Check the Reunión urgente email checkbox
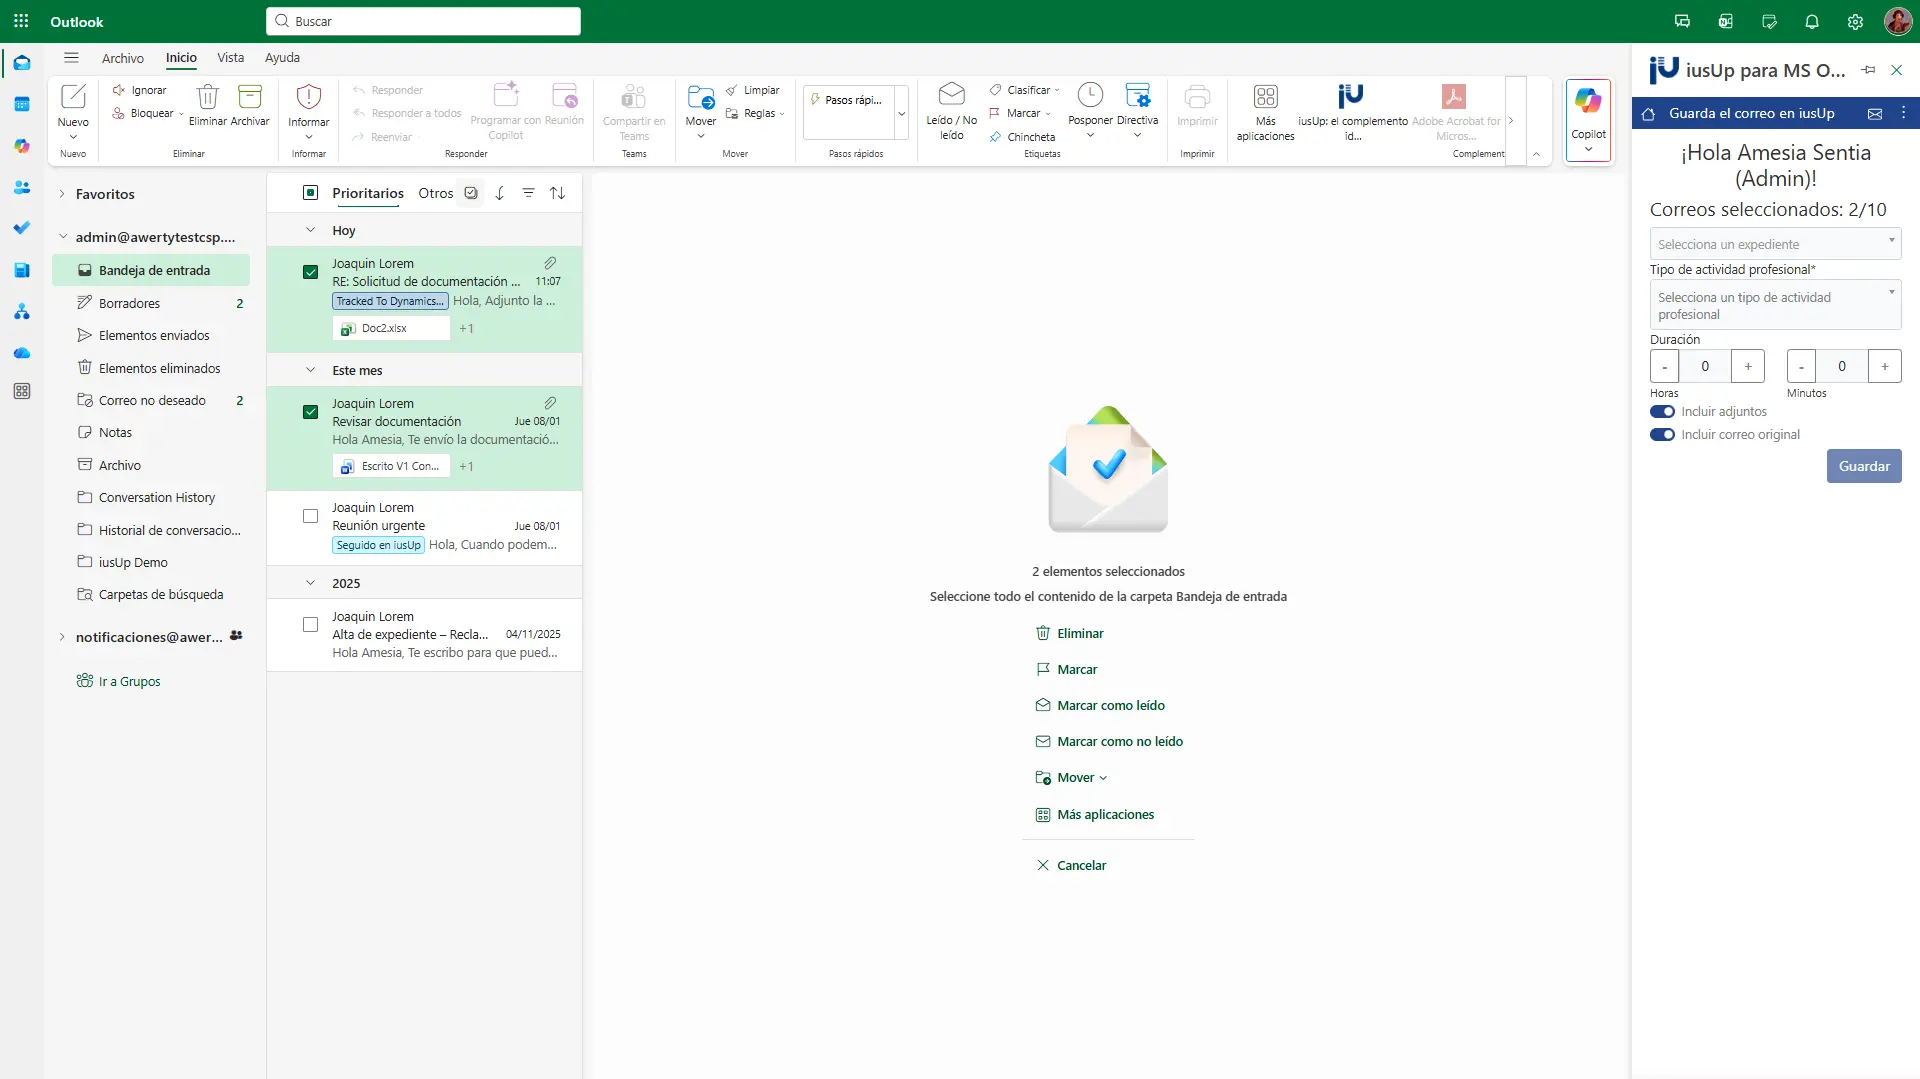The width and height of the screenshot is (1920, 1079). click(310, 517)
